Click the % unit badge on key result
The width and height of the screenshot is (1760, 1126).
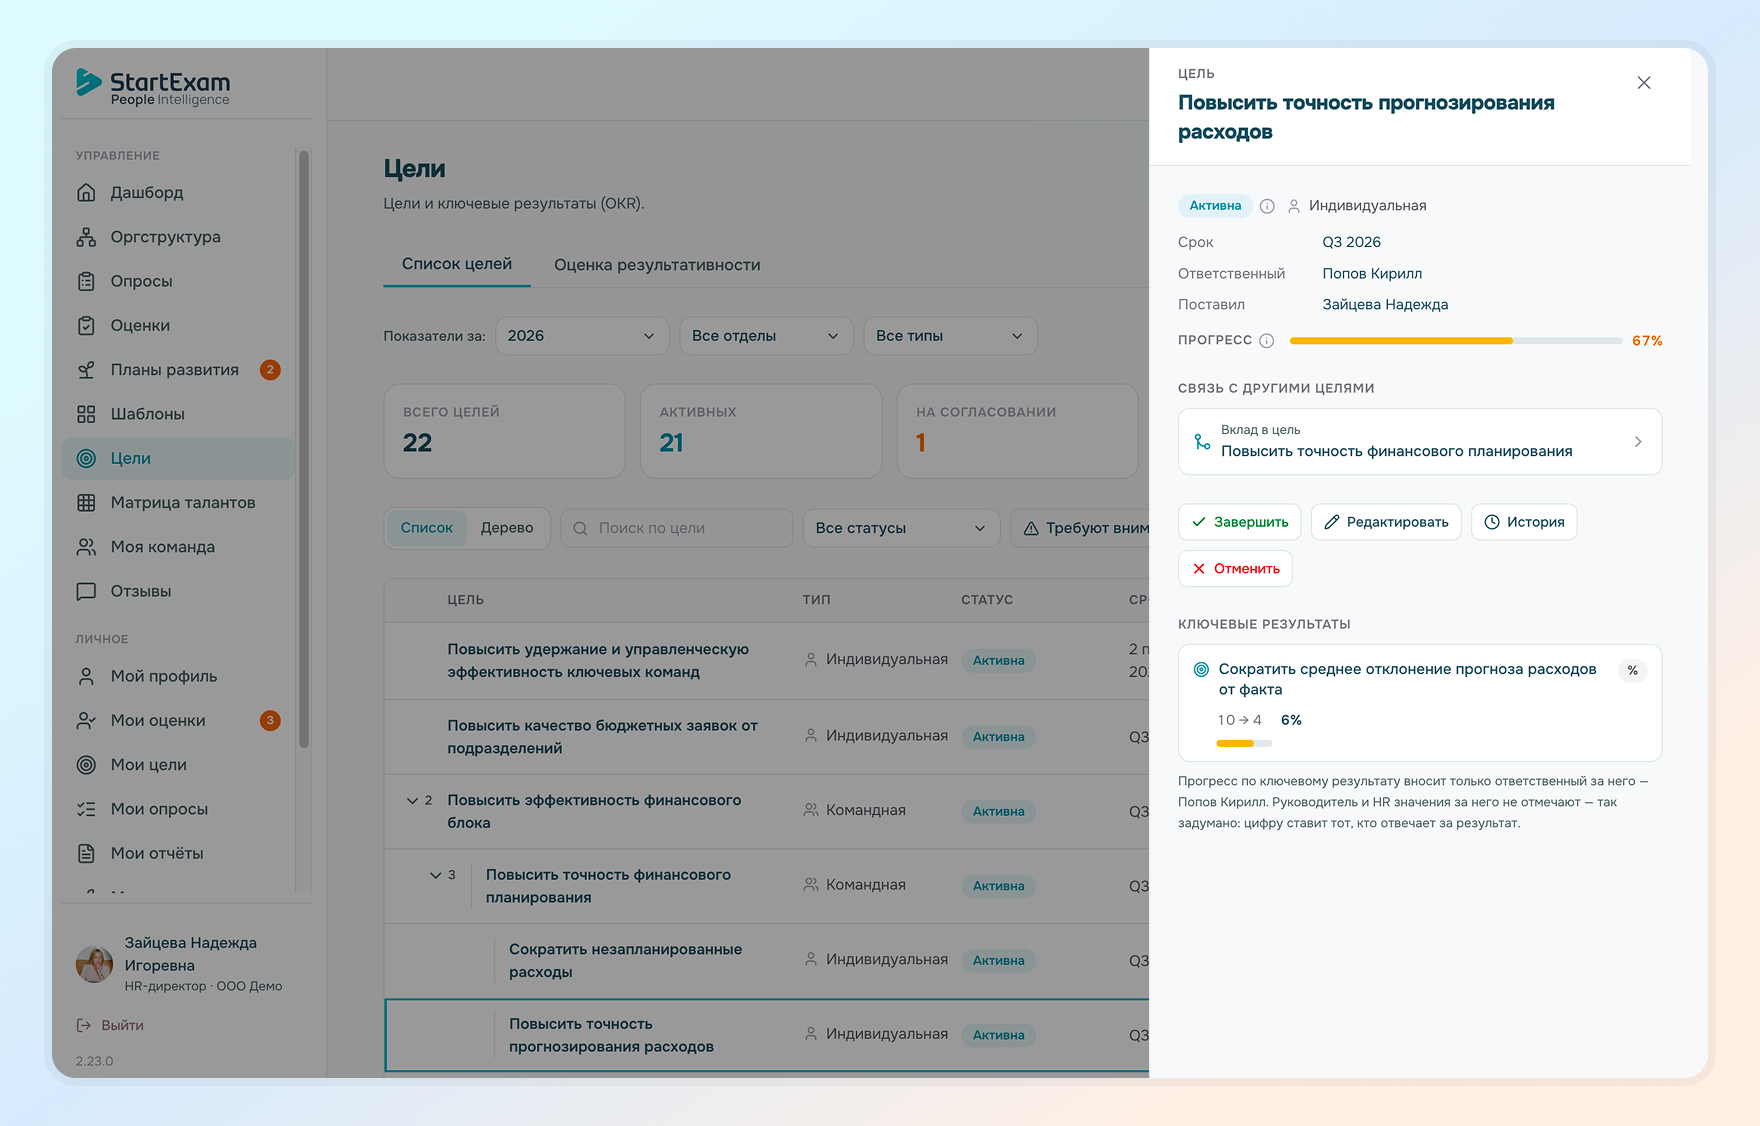1632,670
